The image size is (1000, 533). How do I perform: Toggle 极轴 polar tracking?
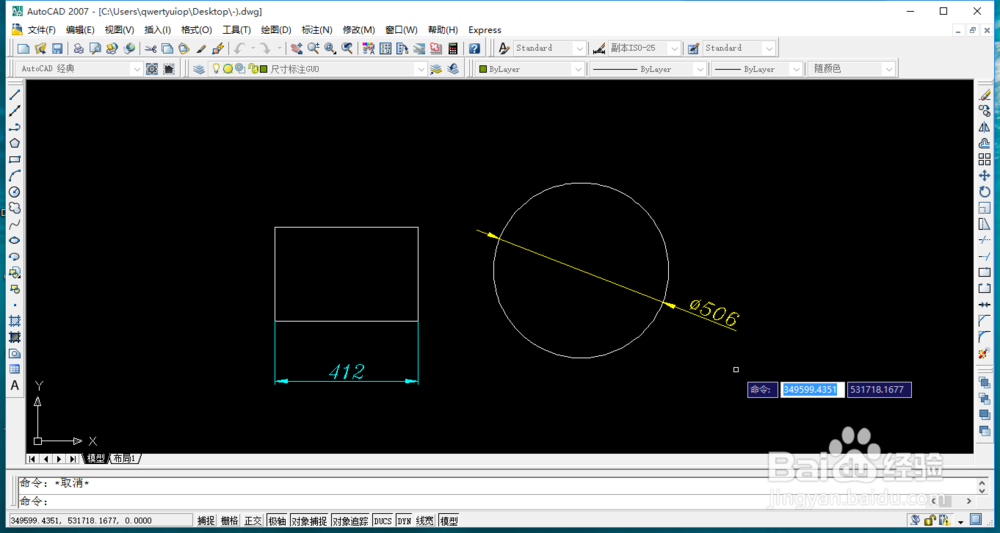[277, 521]
